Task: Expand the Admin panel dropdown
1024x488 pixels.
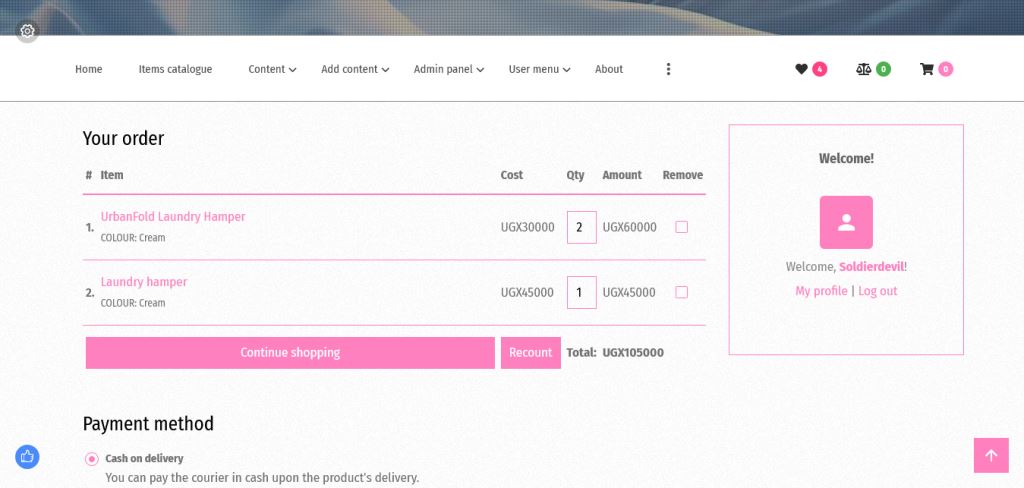Action: [x=448, y=69]
